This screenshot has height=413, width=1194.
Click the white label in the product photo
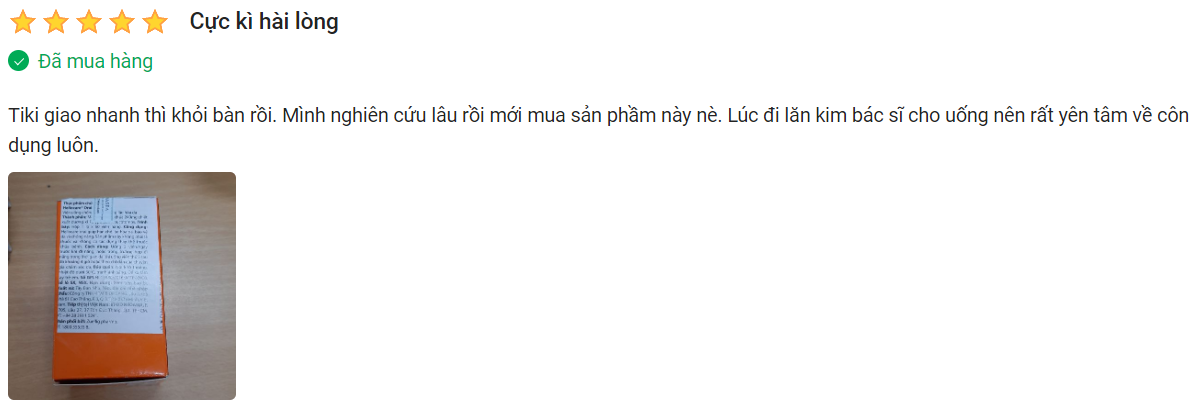click(x=107, y=265)
